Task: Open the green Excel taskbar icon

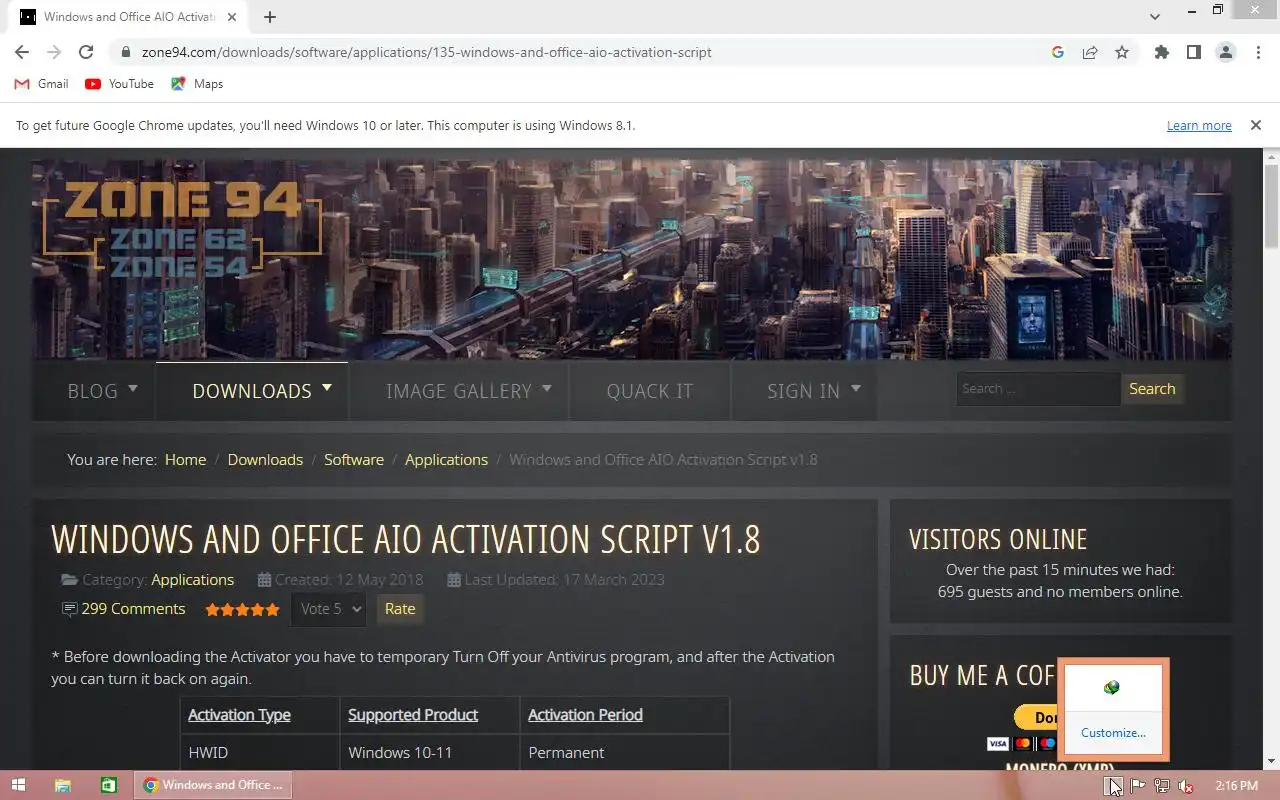Action: coord(109,785)
